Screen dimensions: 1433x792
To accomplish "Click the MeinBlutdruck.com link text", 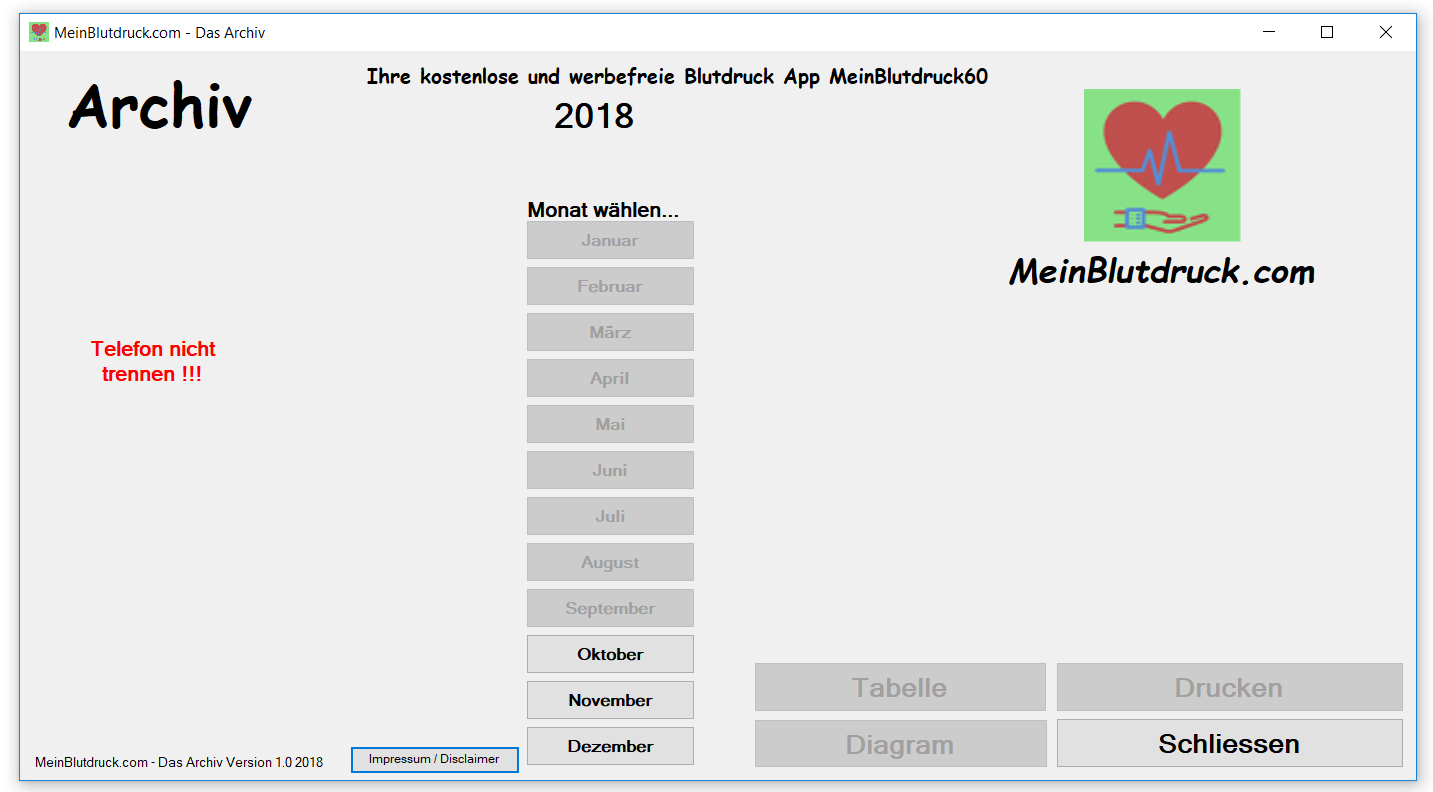I will (x=1161, y=271).
